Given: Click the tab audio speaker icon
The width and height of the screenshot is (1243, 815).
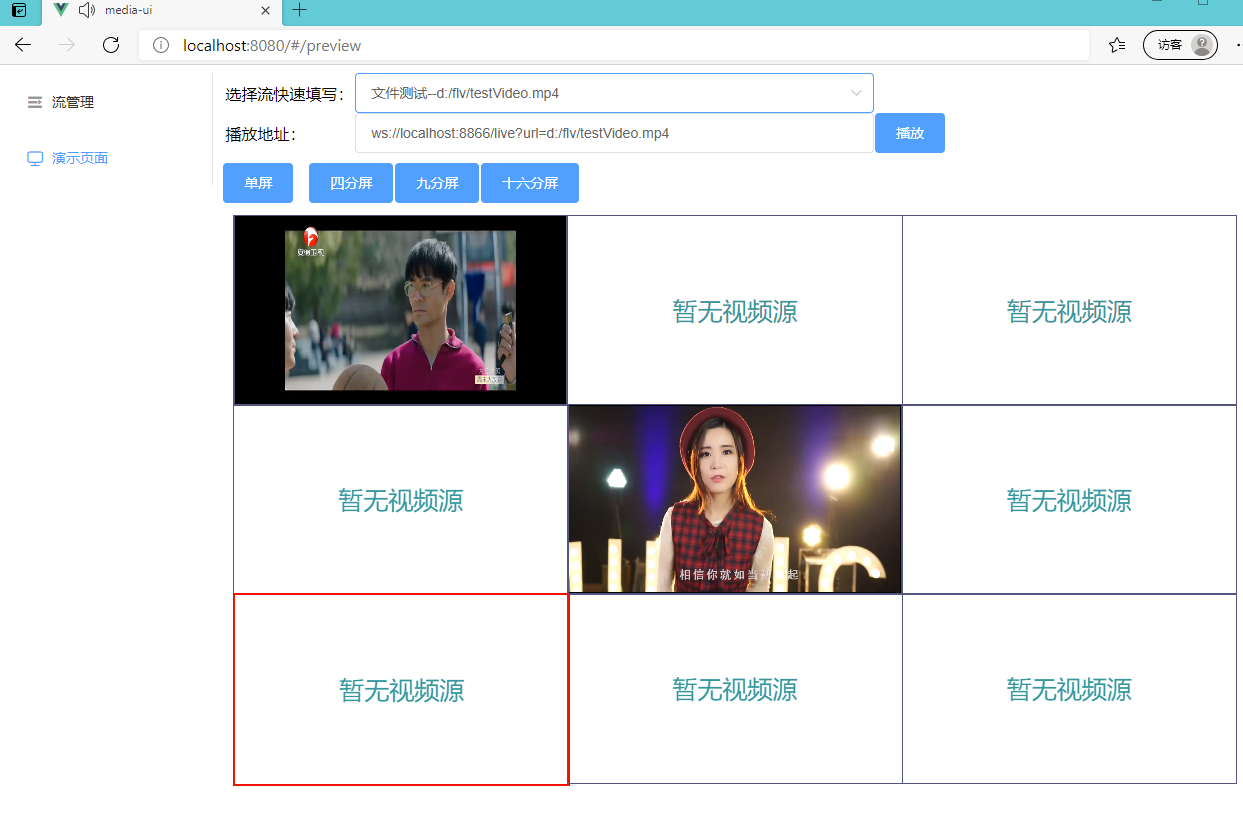Looking at the screenshot, I should pyautogui.click(x=87, y=10).
